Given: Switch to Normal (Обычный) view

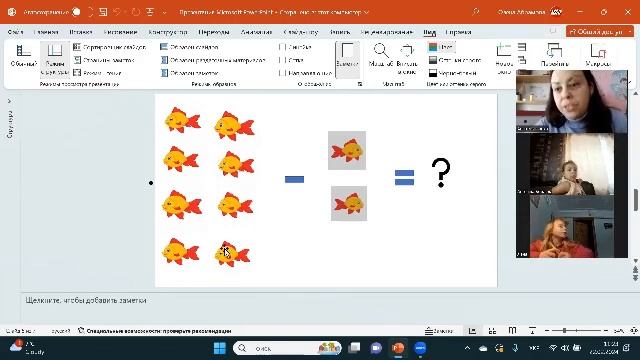Looking at the screenshot, I should click(24, 56).
